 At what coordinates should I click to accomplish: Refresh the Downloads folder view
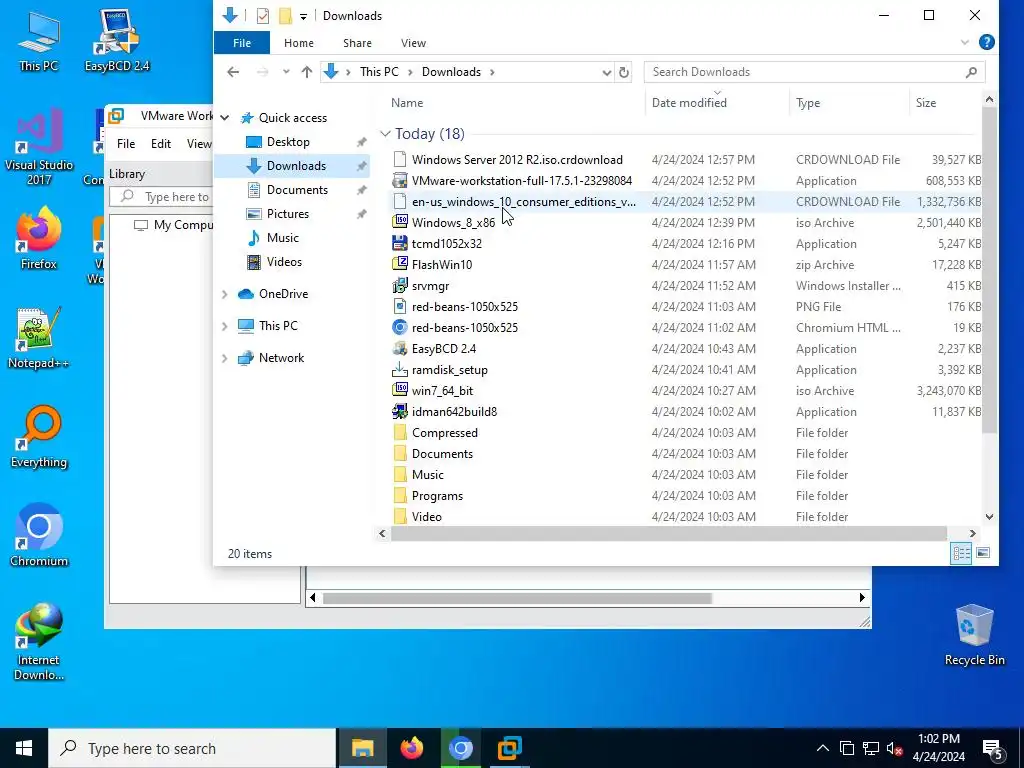tap(624, 72)
